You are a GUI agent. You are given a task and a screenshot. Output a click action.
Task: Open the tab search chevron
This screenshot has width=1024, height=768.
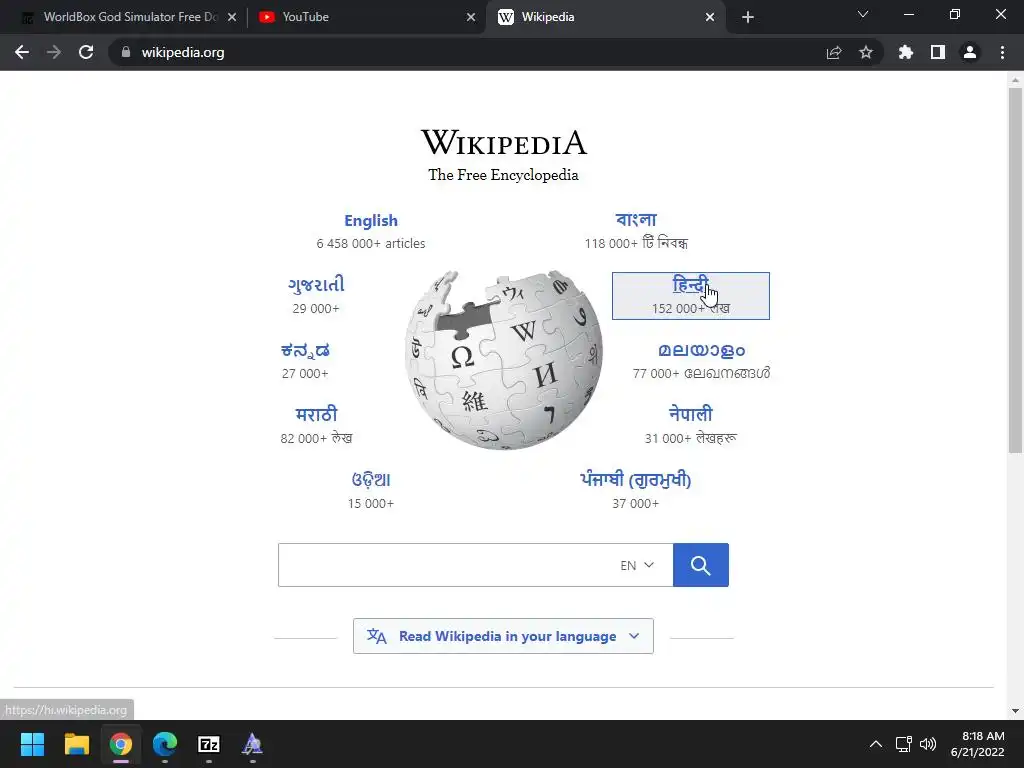[x=863, y=14]
